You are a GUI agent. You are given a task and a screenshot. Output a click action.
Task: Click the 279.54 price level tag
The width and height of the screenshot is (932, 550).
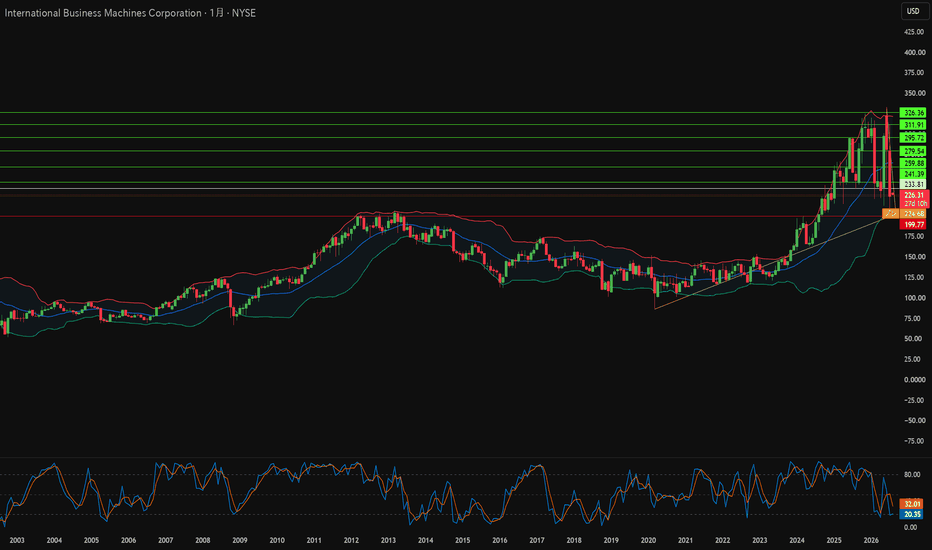click(912, 151)
